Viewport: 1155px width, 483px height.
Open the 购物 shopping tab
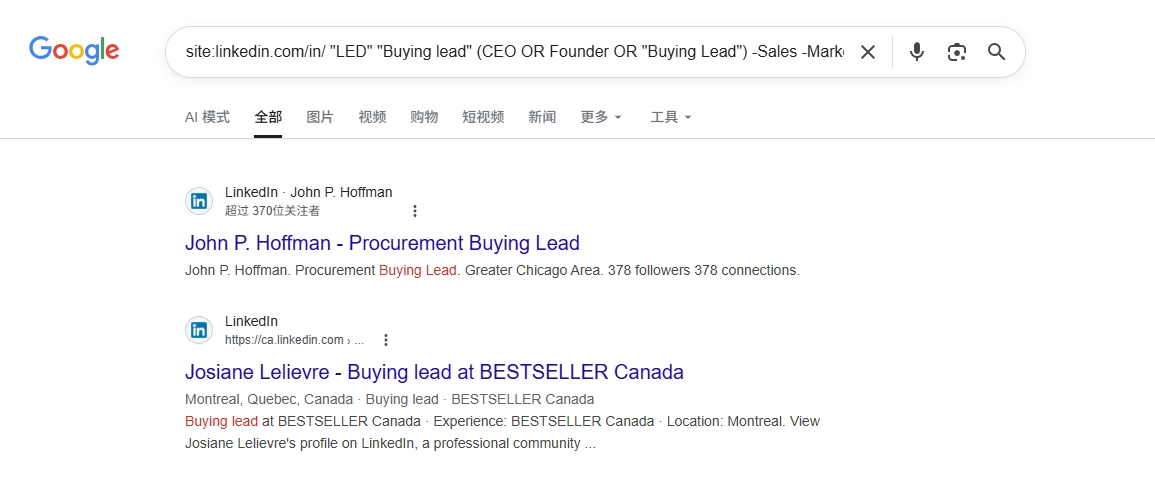coord(424,117)
